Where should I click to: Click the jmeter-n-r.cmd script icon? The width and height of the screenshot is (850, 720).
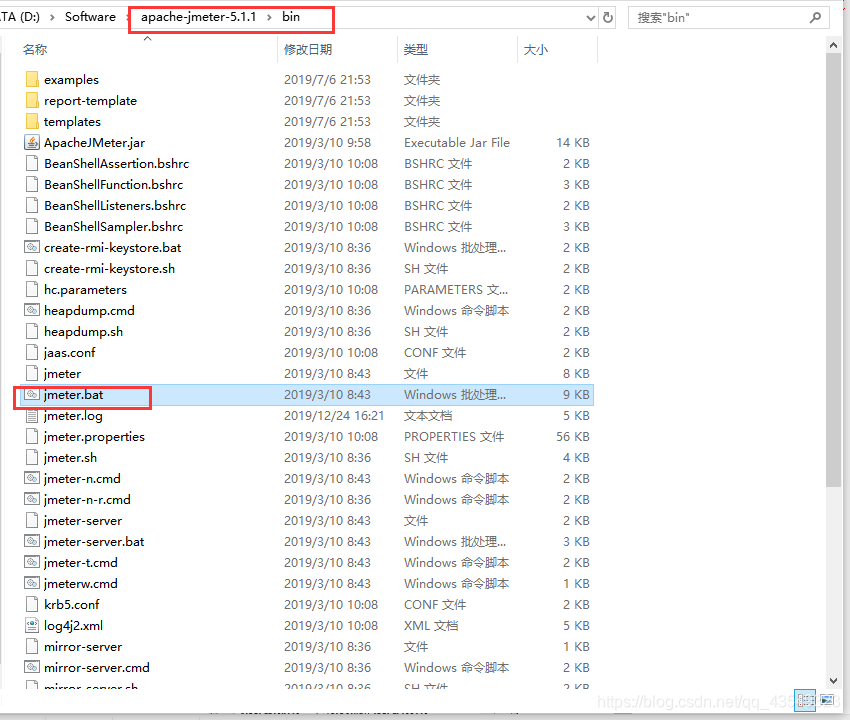click(32, 499)
